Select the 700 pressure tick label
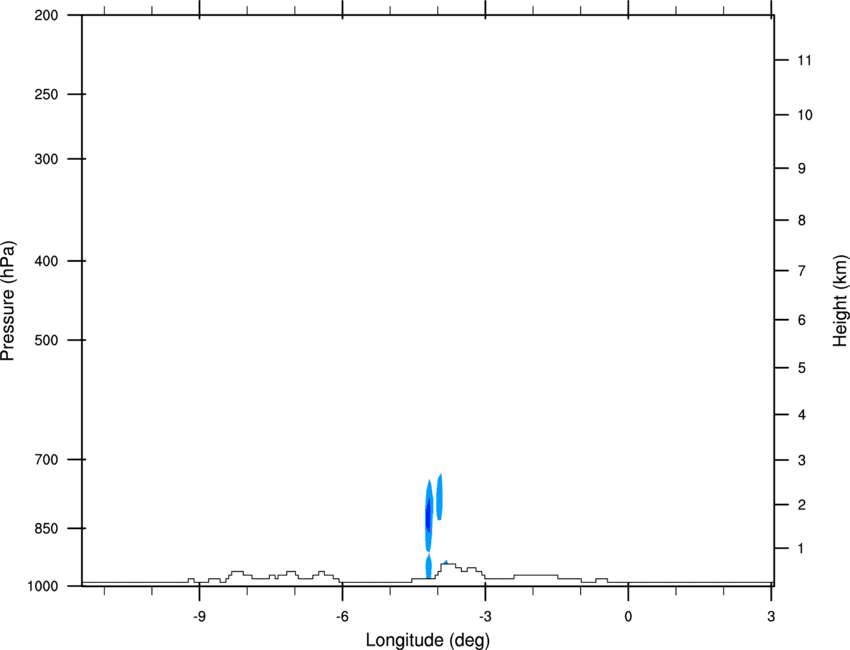Image resolution: width=850 pixels, height=650 pixels. point(46,459)
